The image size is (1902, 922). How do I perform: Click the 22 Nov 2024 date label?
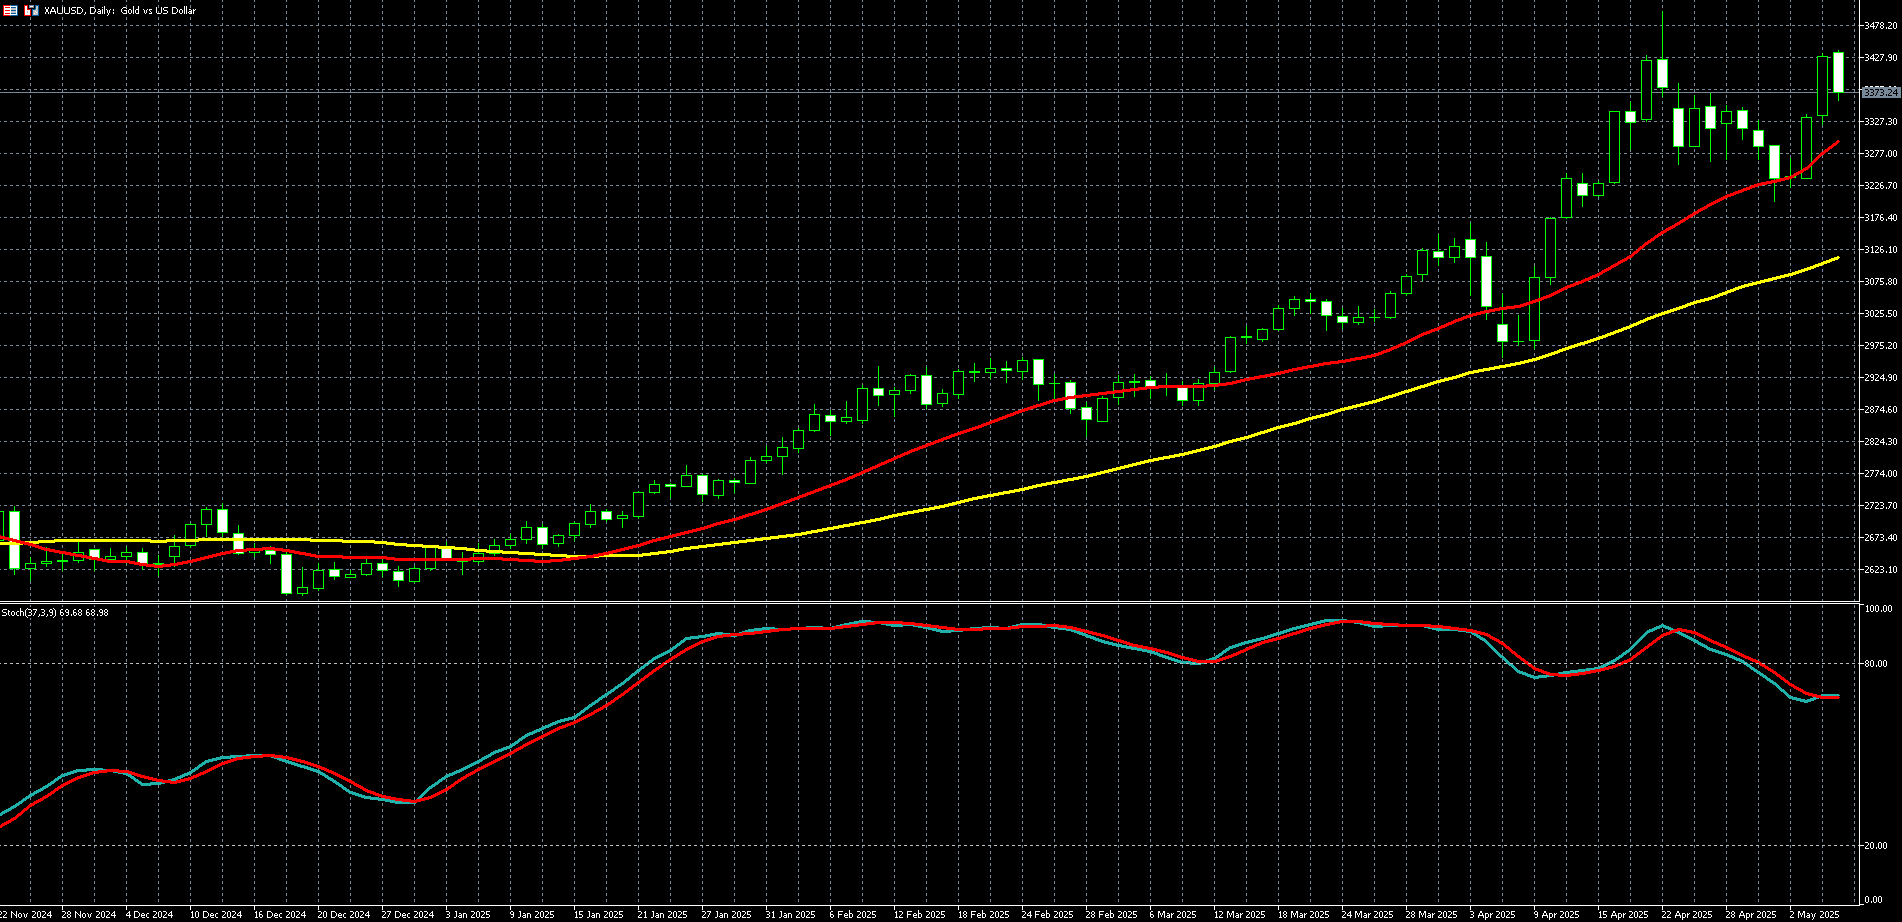coord(26,914)
